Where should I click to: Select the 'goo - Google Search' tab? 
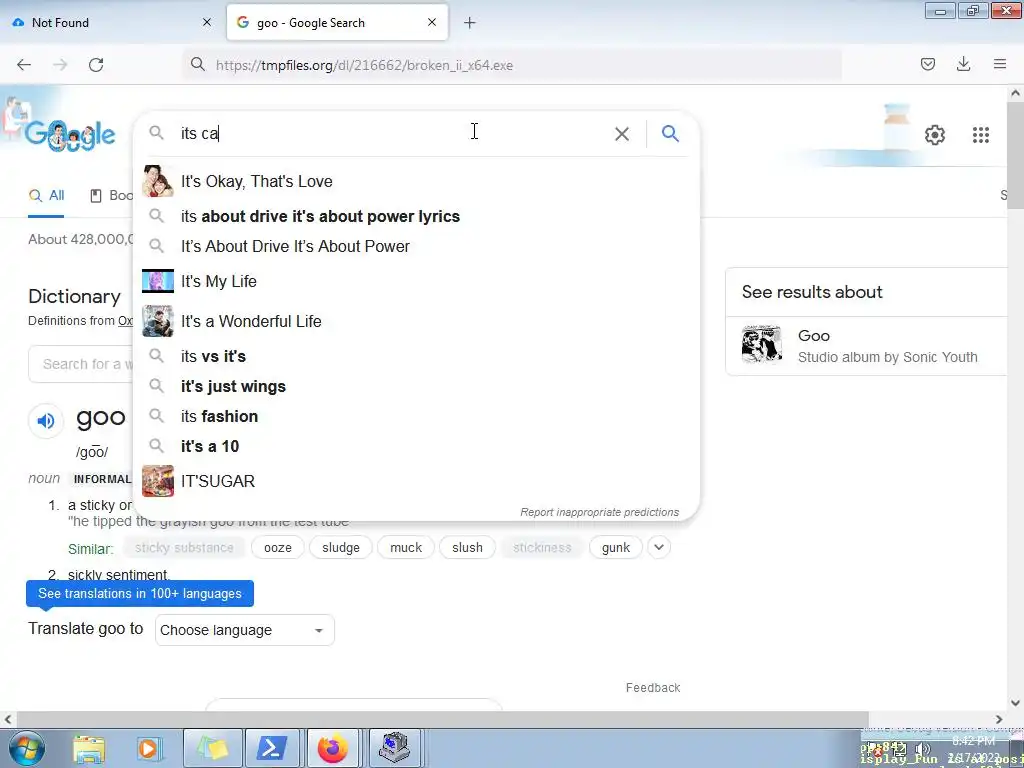point(337,22)
